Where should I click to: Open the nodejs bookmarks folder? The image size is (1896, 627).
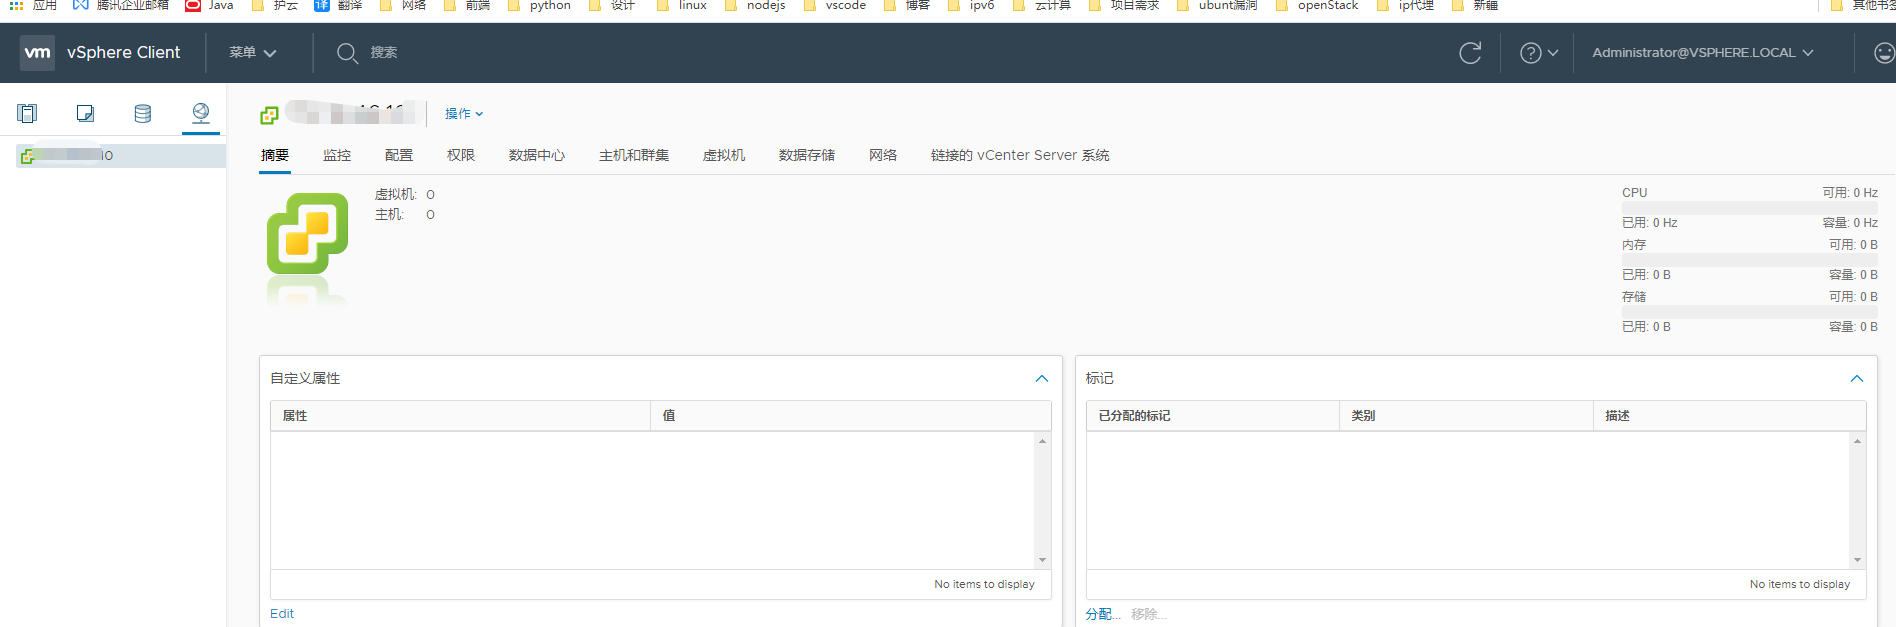click(x=755, y=6)
